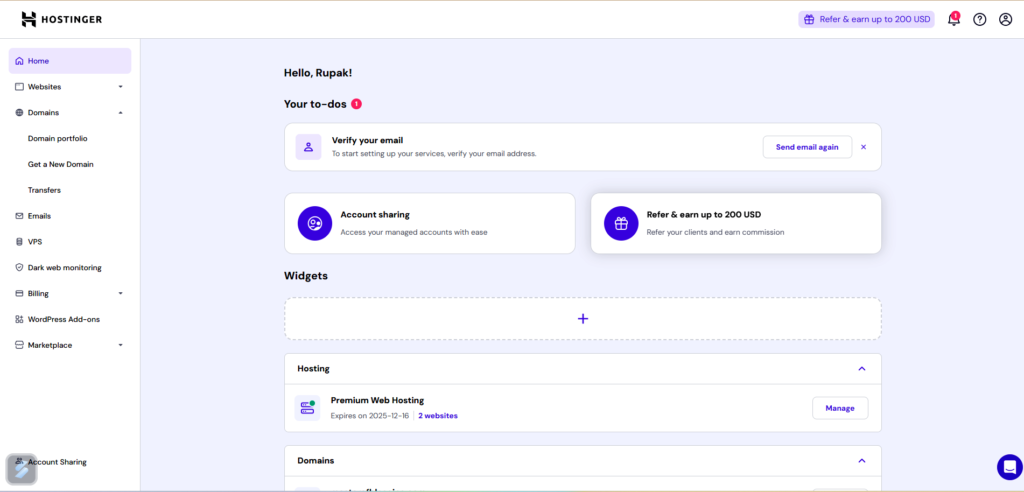Click the plus icon to add a widget

583,319
